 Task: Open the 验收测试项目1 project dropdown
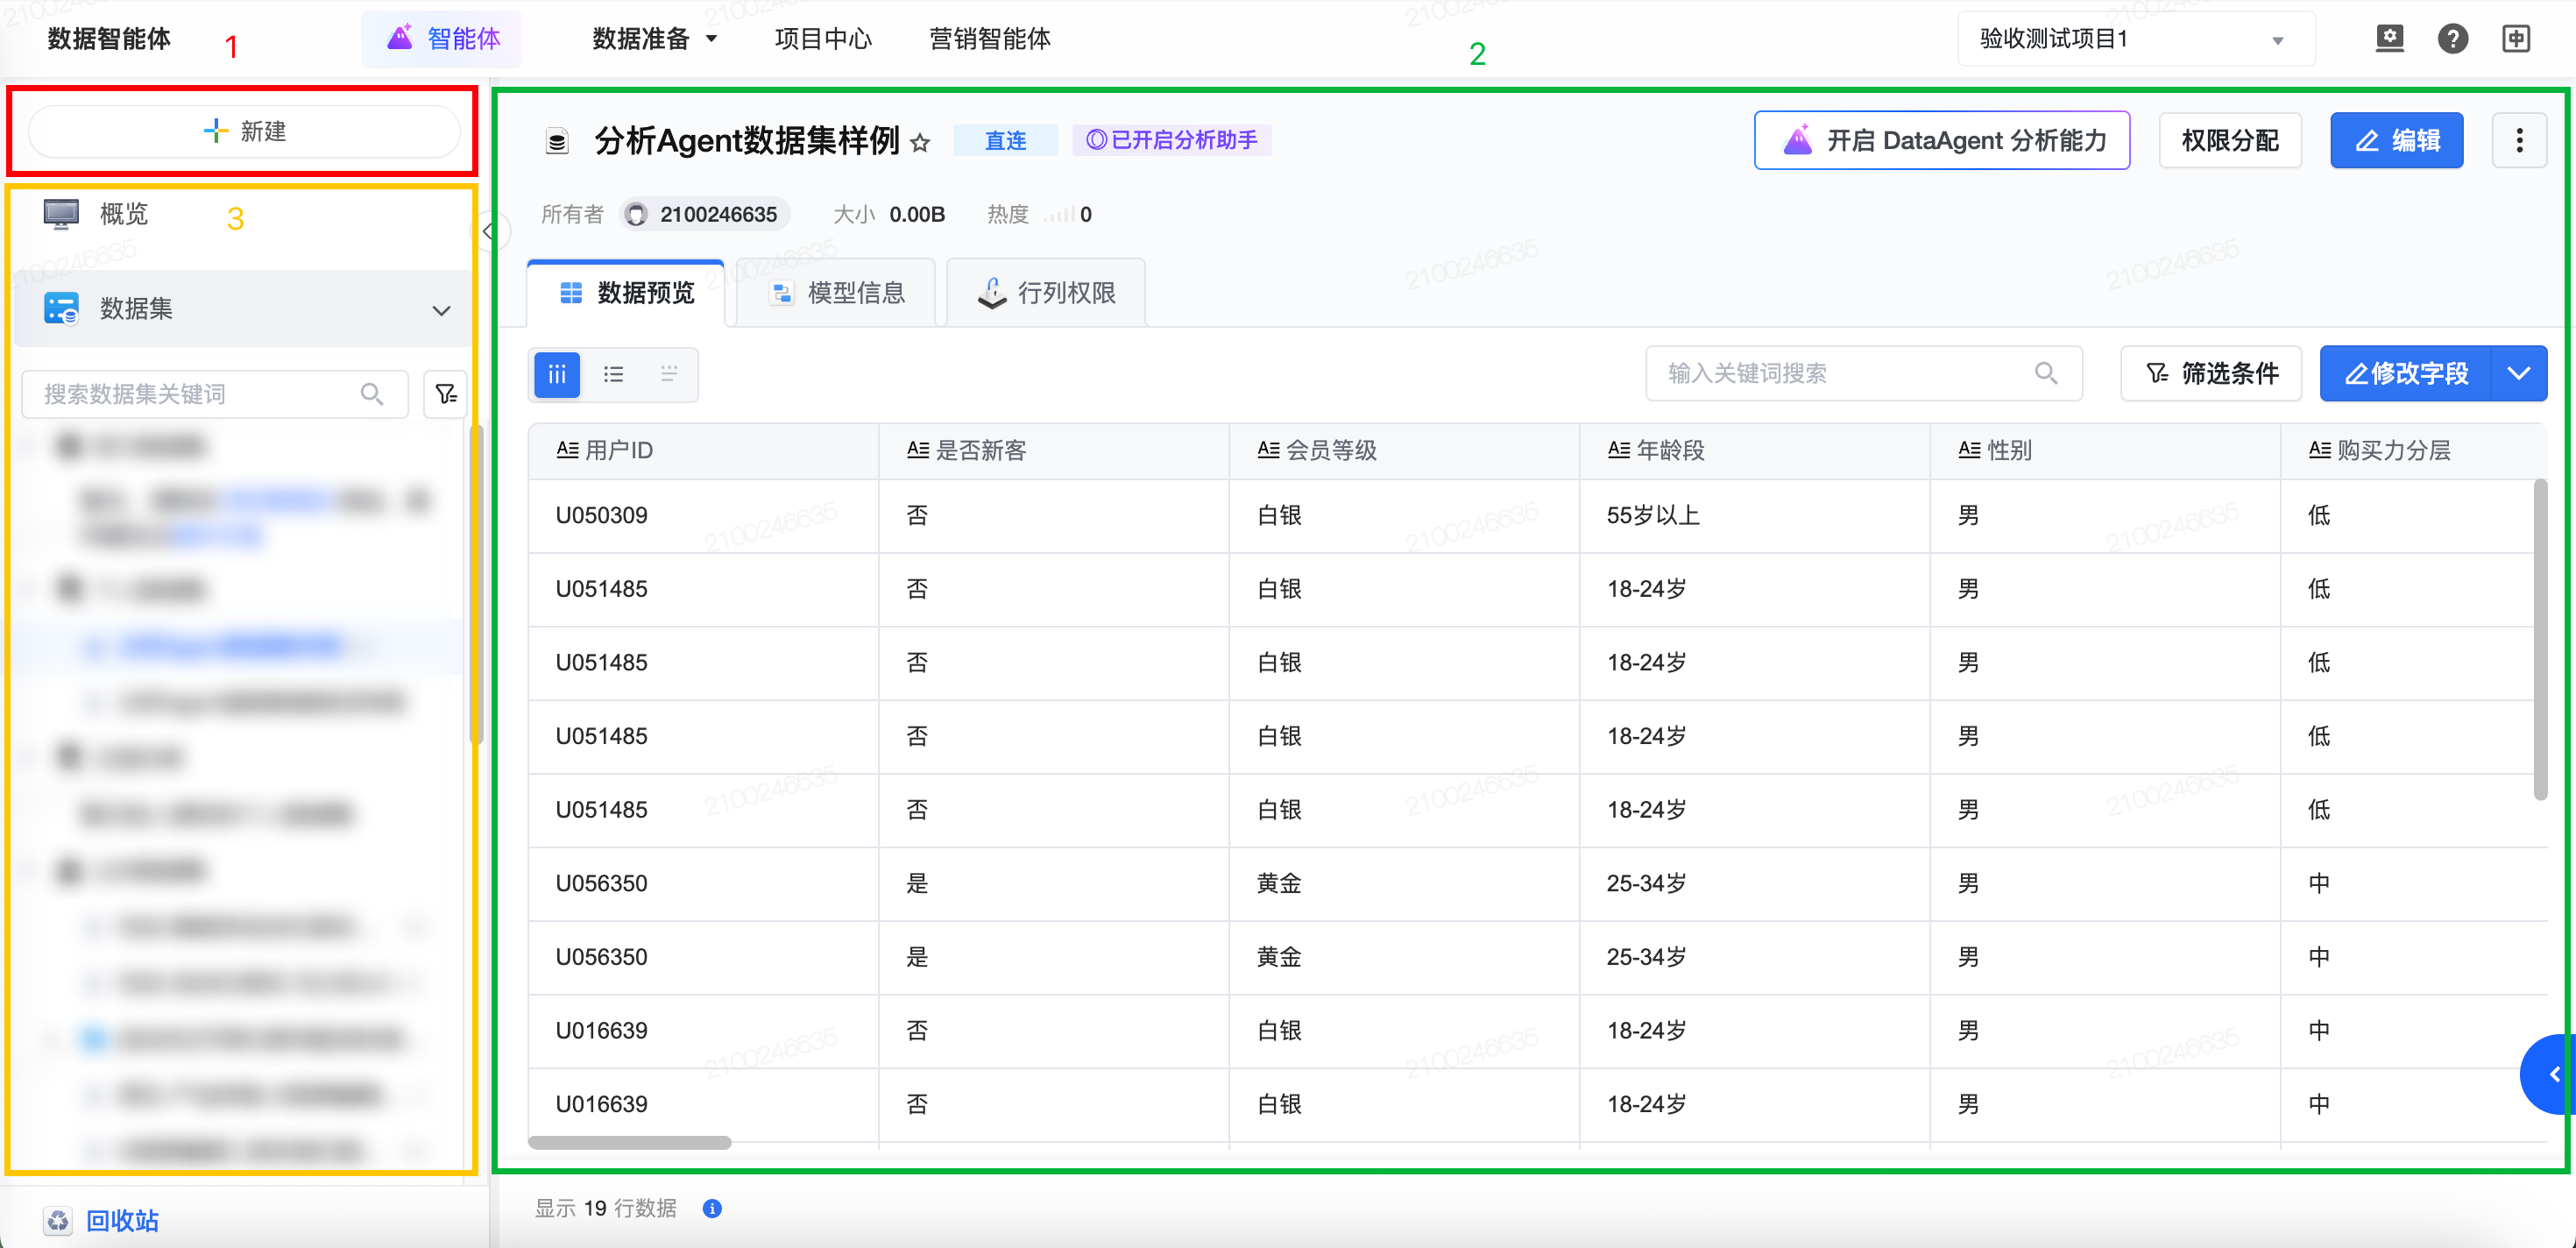[2135, 39]
